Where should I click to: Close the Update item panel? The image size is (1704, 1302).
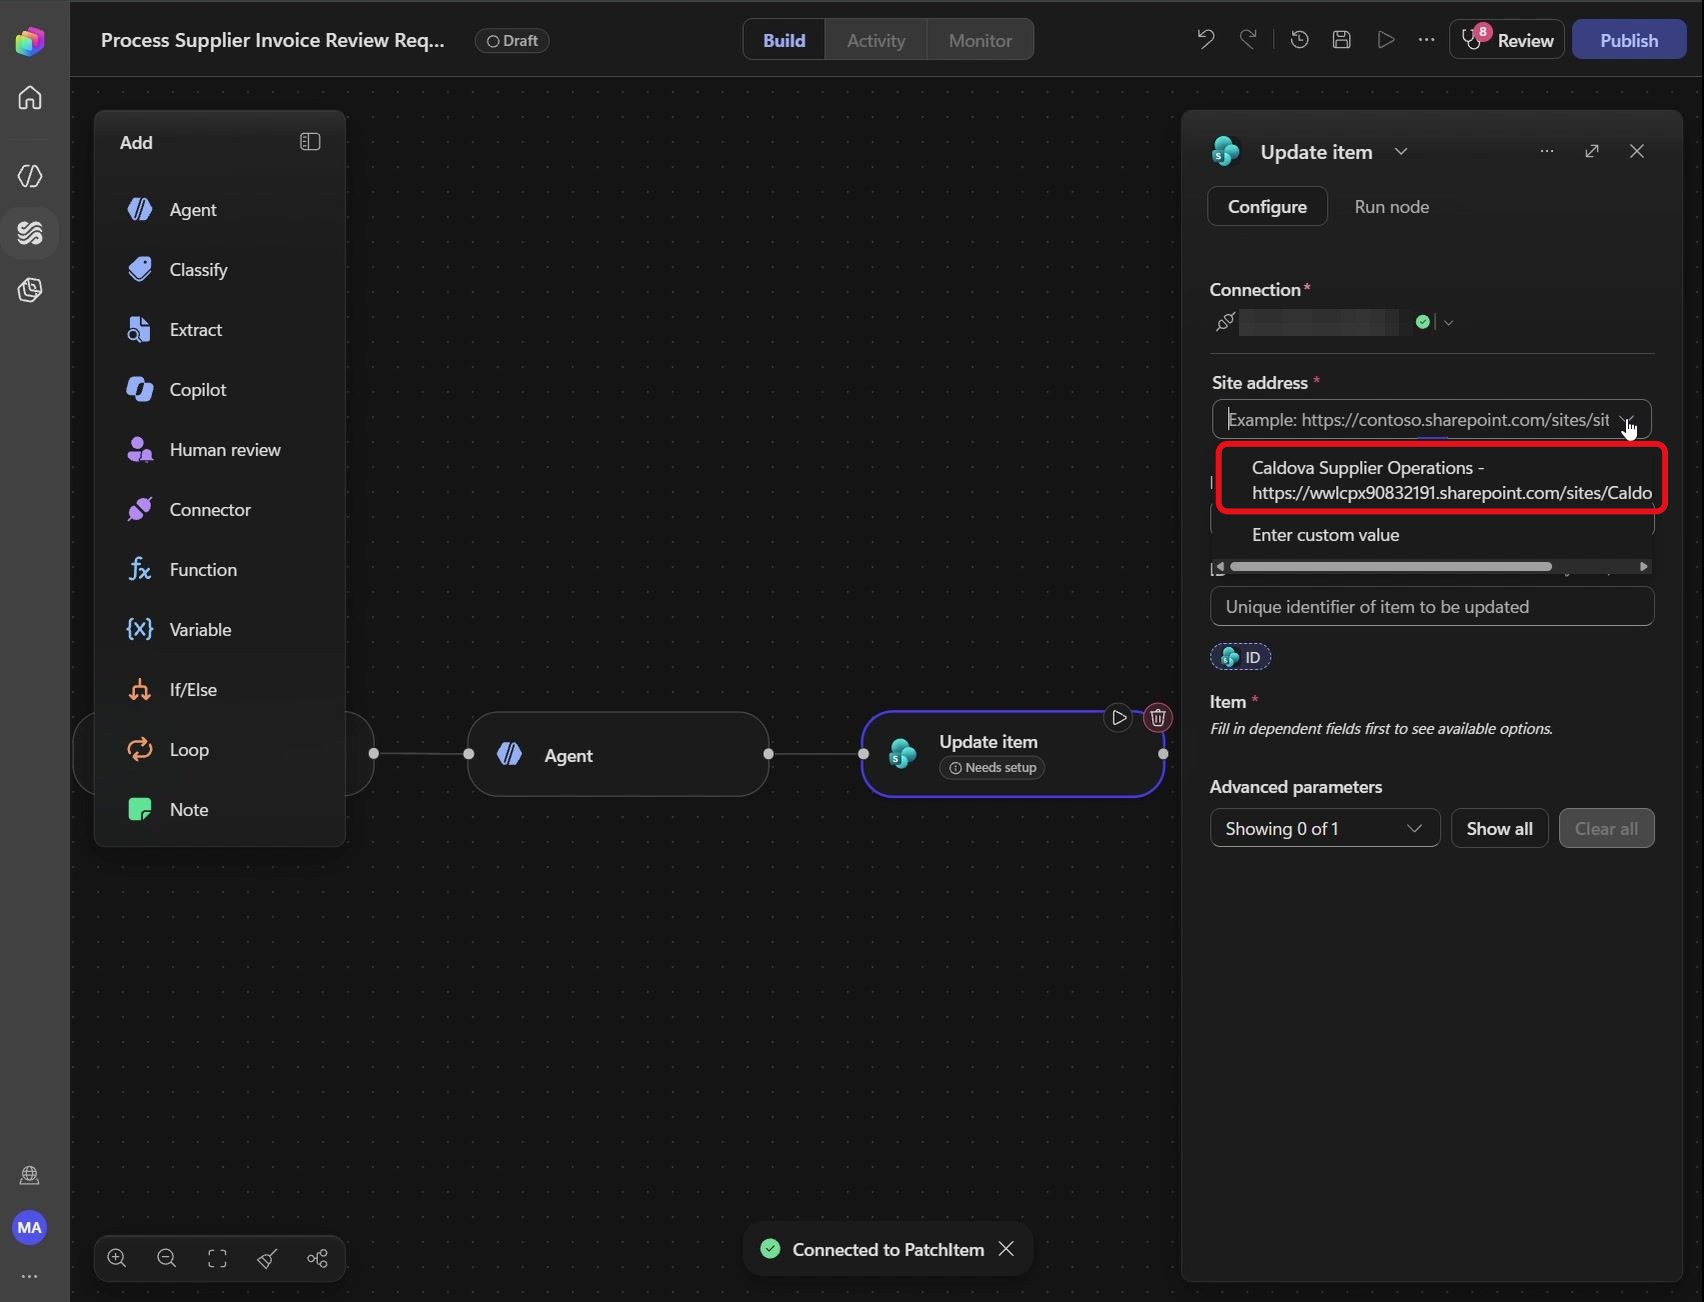pyautogui.click(x=1637, y=151)
